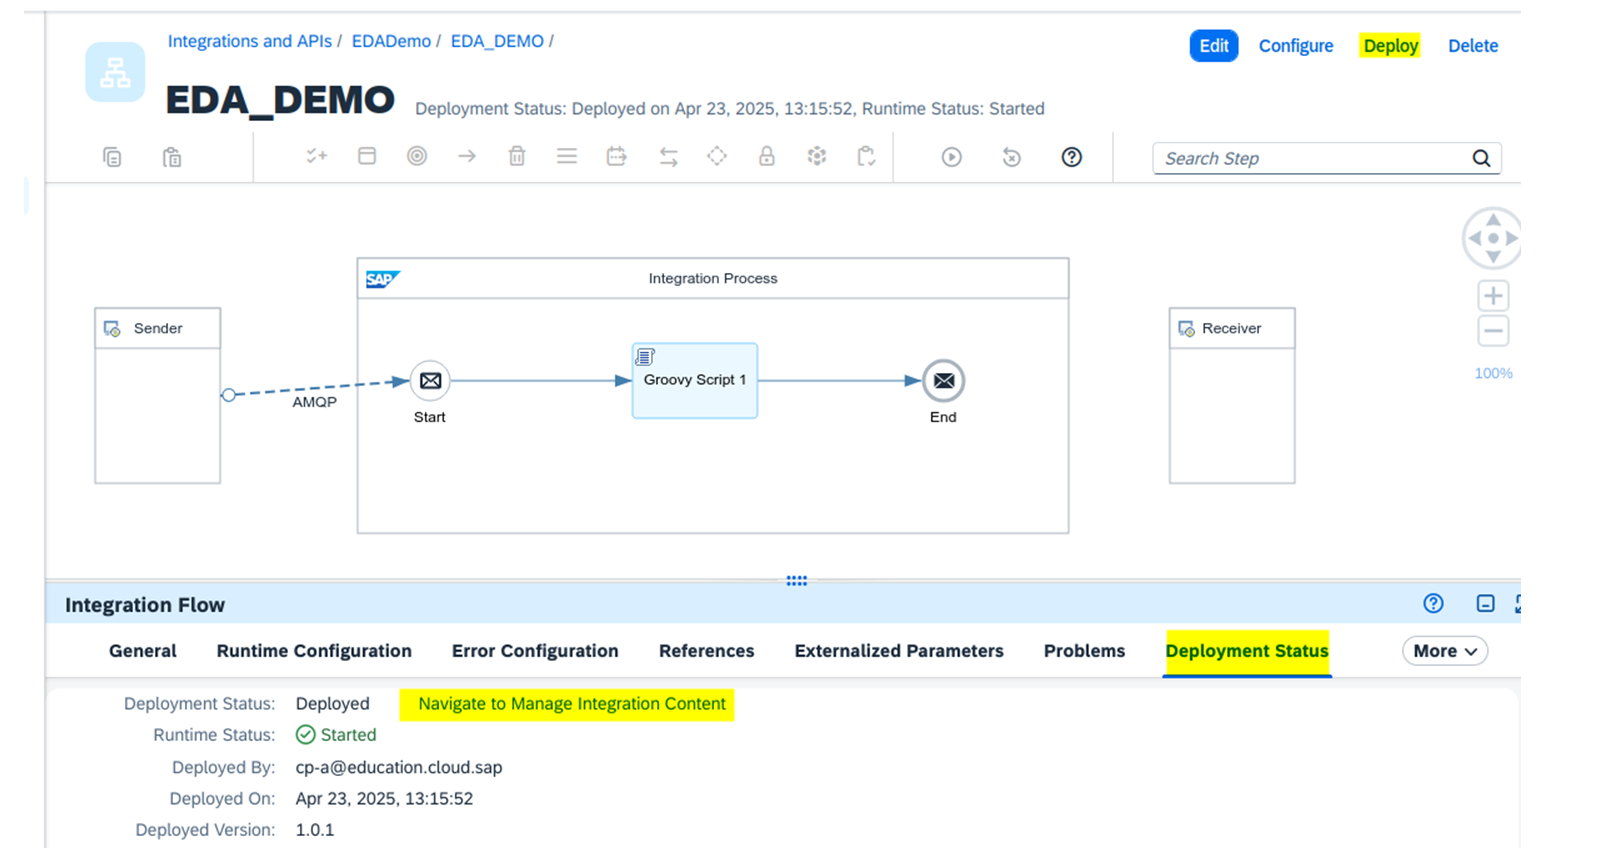Select the Receiver participant box

pos(1232,396)
